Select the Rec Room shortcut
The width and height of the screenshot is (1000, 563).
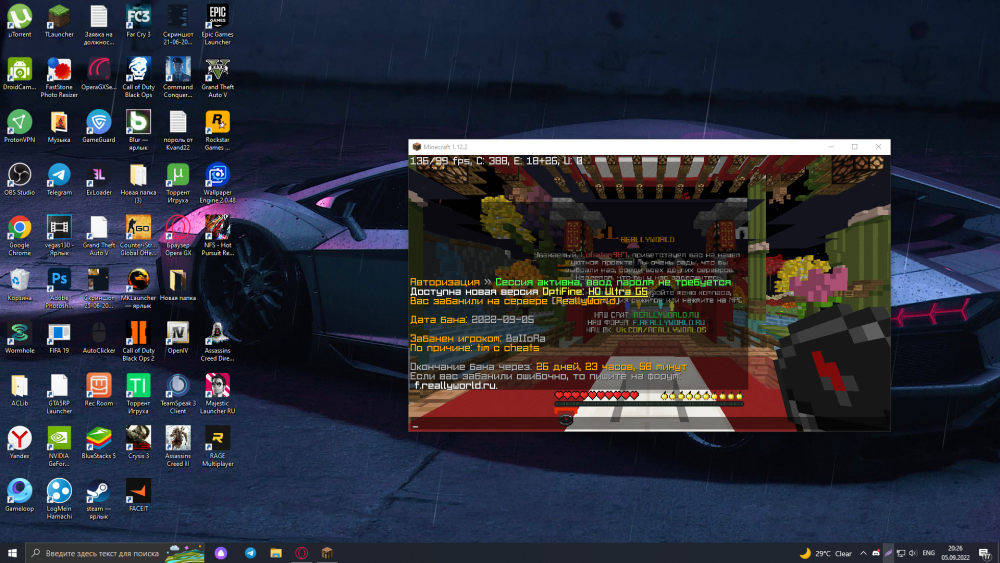(99, 390)
